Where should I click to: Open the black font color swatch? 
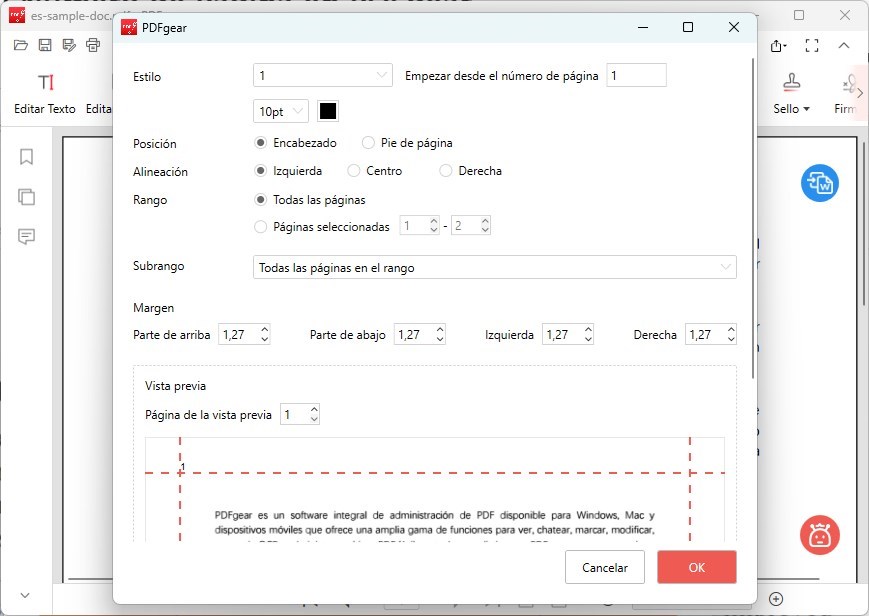tap(328, 111)
